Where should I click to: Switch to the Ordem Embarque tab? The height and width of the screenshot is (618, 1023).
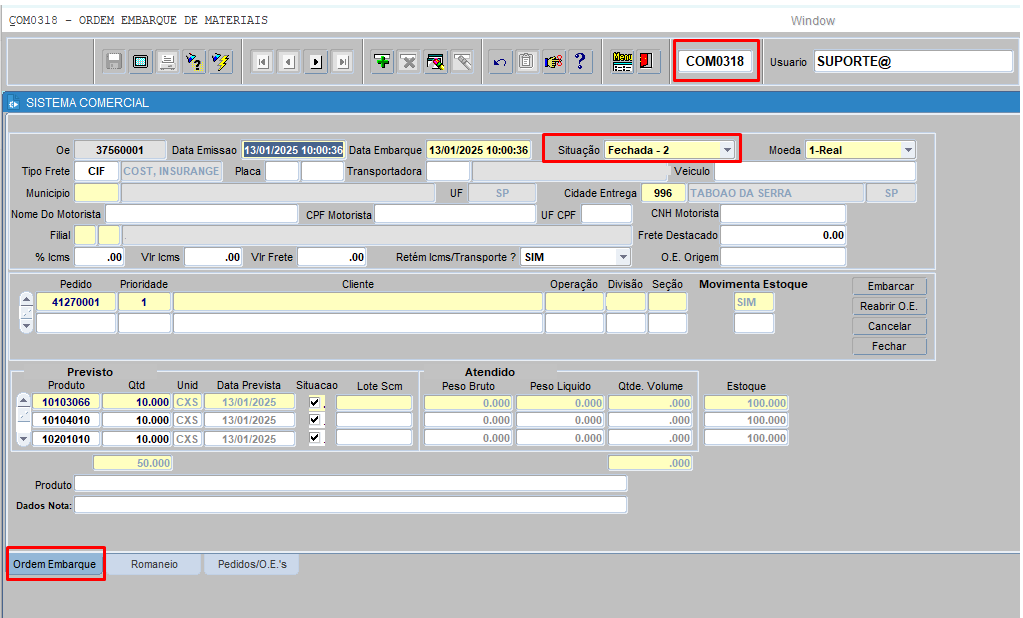(x=55, y=564)
